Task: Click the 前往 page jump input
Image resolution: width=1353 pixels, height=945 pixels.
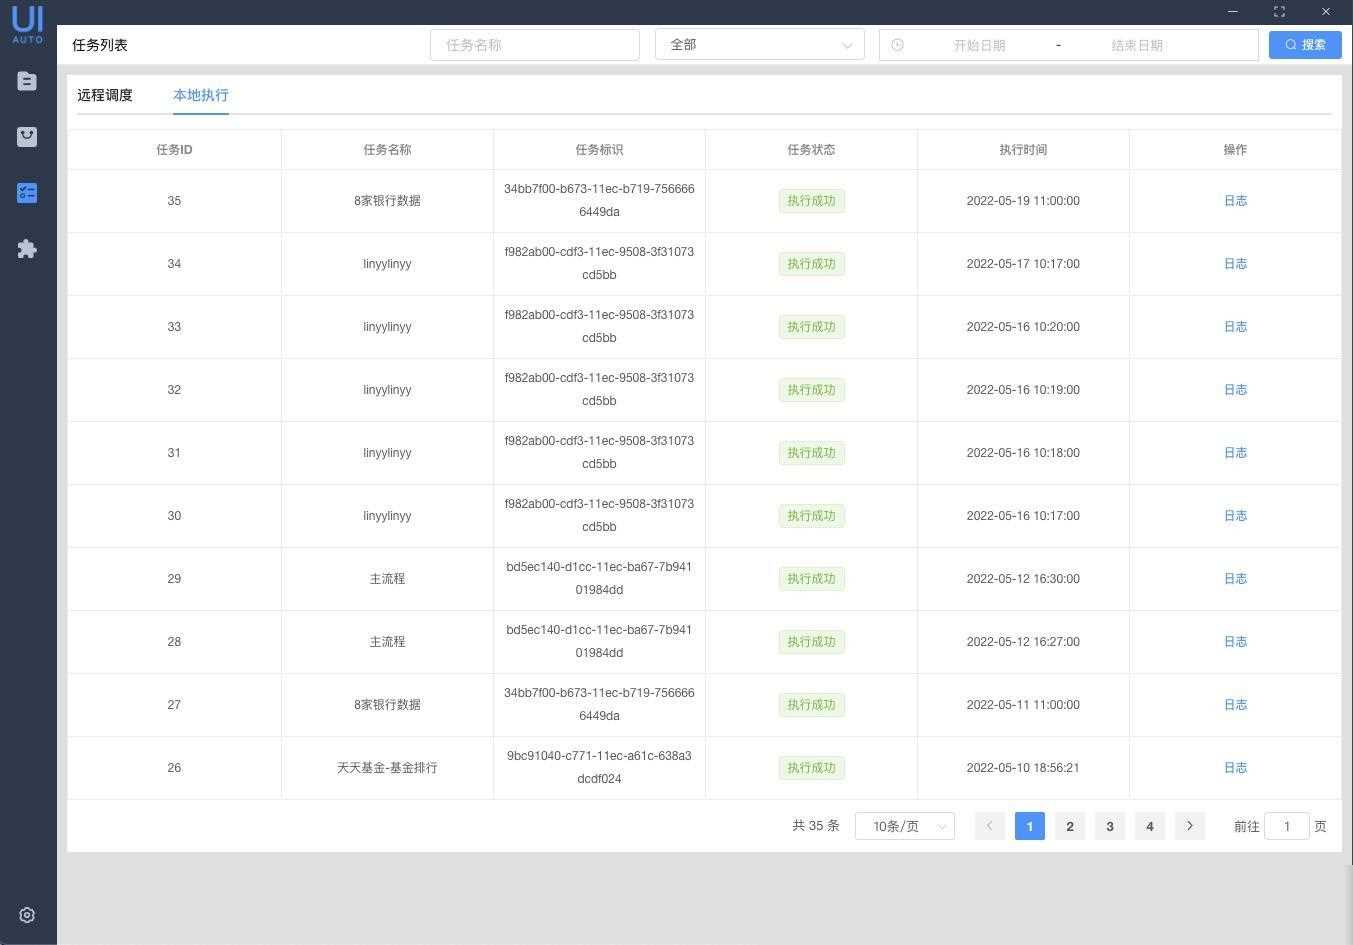Action: pyautogui.click(x=1287, y=826)
